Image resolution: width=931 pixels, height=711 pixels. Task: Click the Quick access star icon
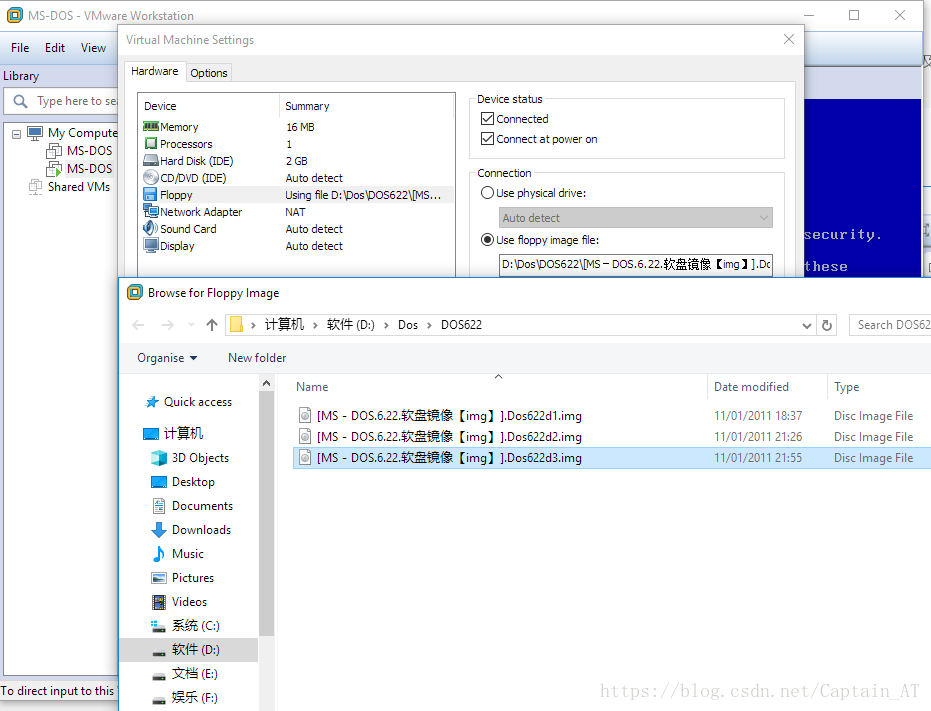[152, 402]
